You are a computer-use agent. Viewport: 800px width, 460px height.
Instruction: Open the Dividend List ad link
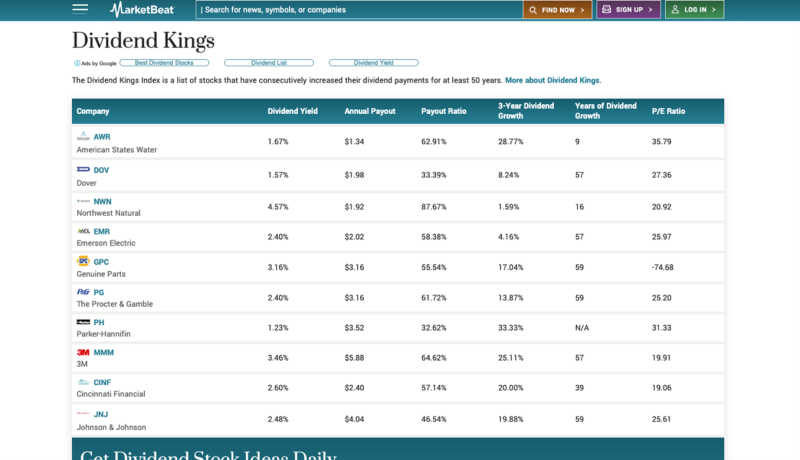[x=269, y=63]
